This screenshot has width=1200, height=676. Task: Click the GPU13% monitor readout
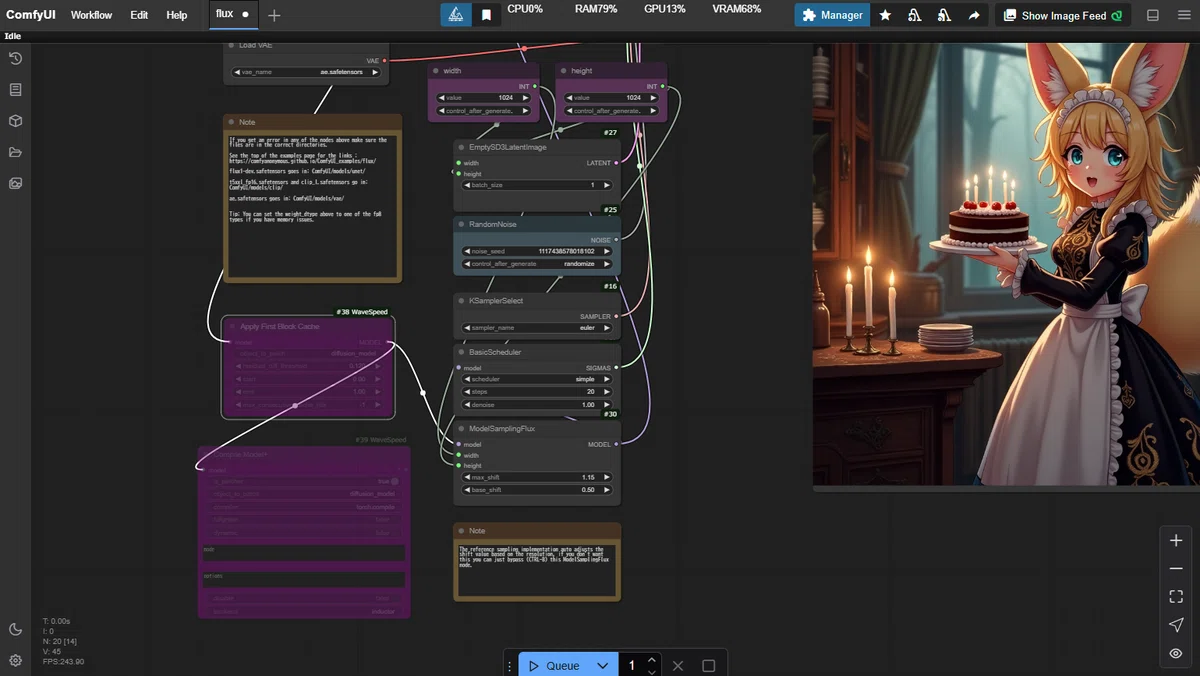[665, 8]
